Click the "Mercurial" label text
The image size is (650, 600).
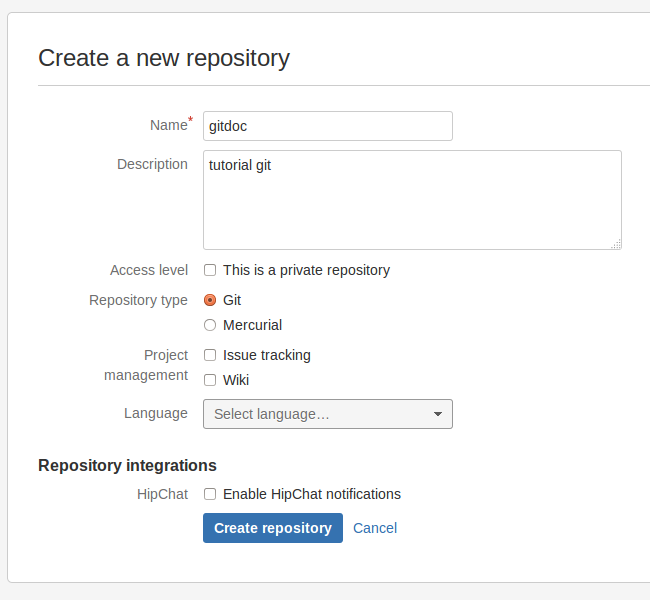click(x=253, y=325)
